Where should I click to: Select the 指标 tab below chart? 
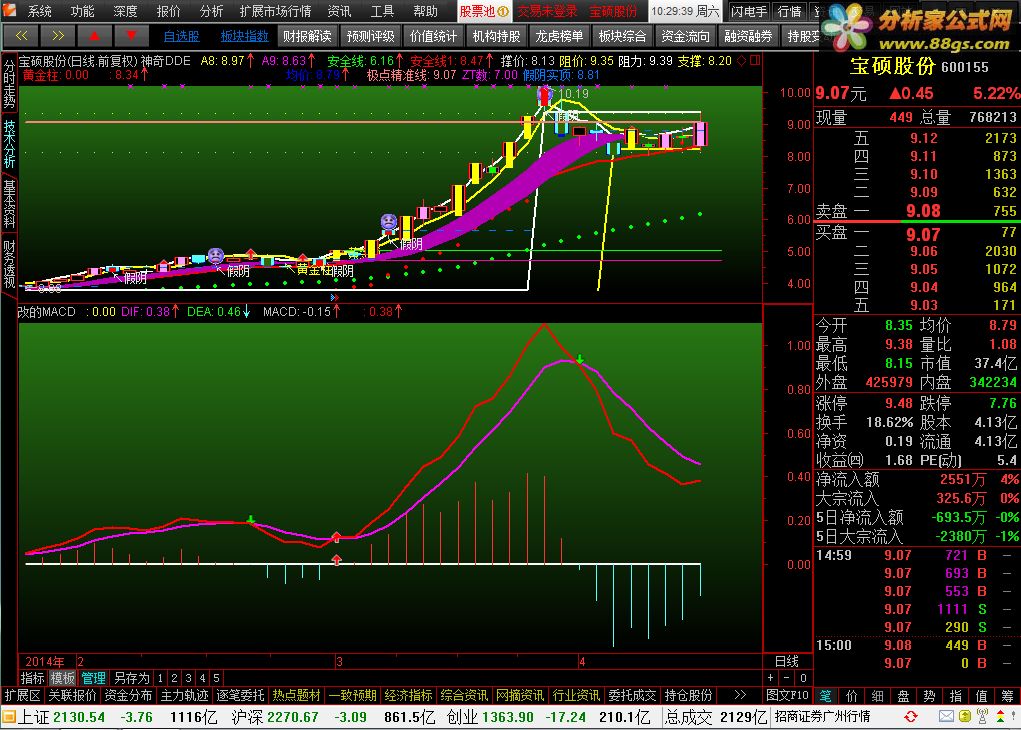pos(33,678)
